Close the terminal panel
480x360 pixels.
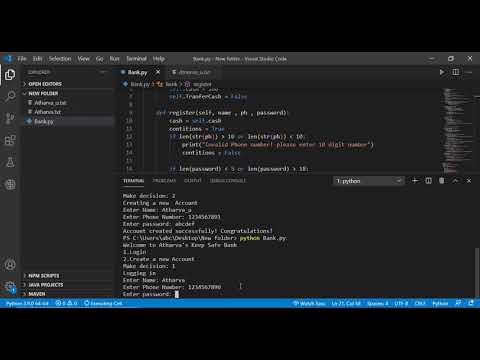[x=469, y=181]
